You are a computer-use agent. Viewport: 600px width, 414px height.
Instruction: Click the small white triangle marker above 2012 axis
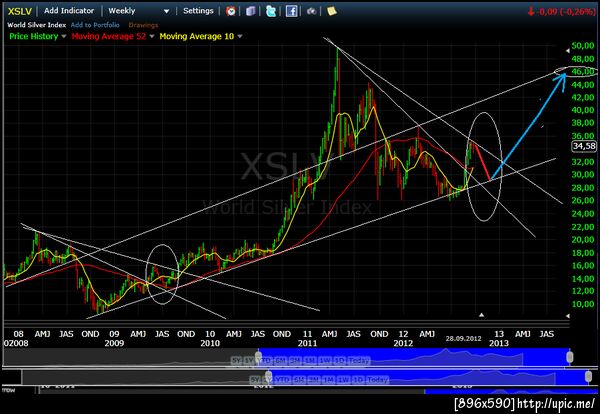(482, 315)
